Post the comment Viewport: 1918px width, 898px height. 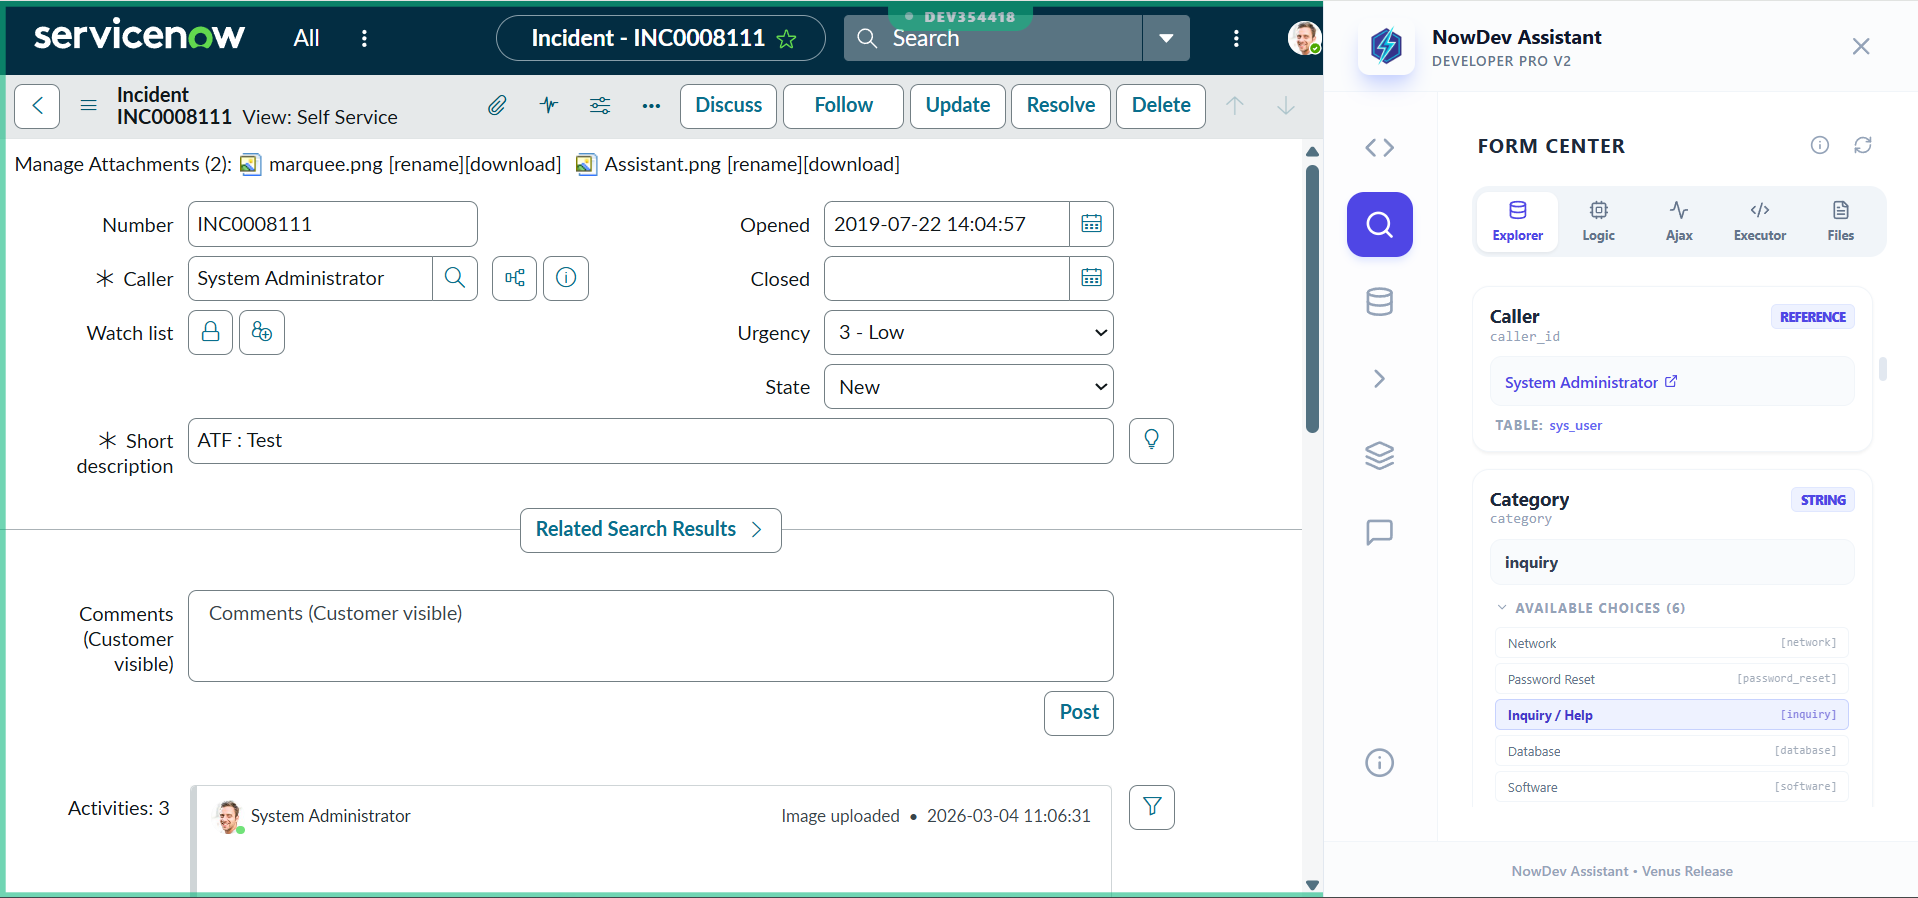[x=1079, y=713]
